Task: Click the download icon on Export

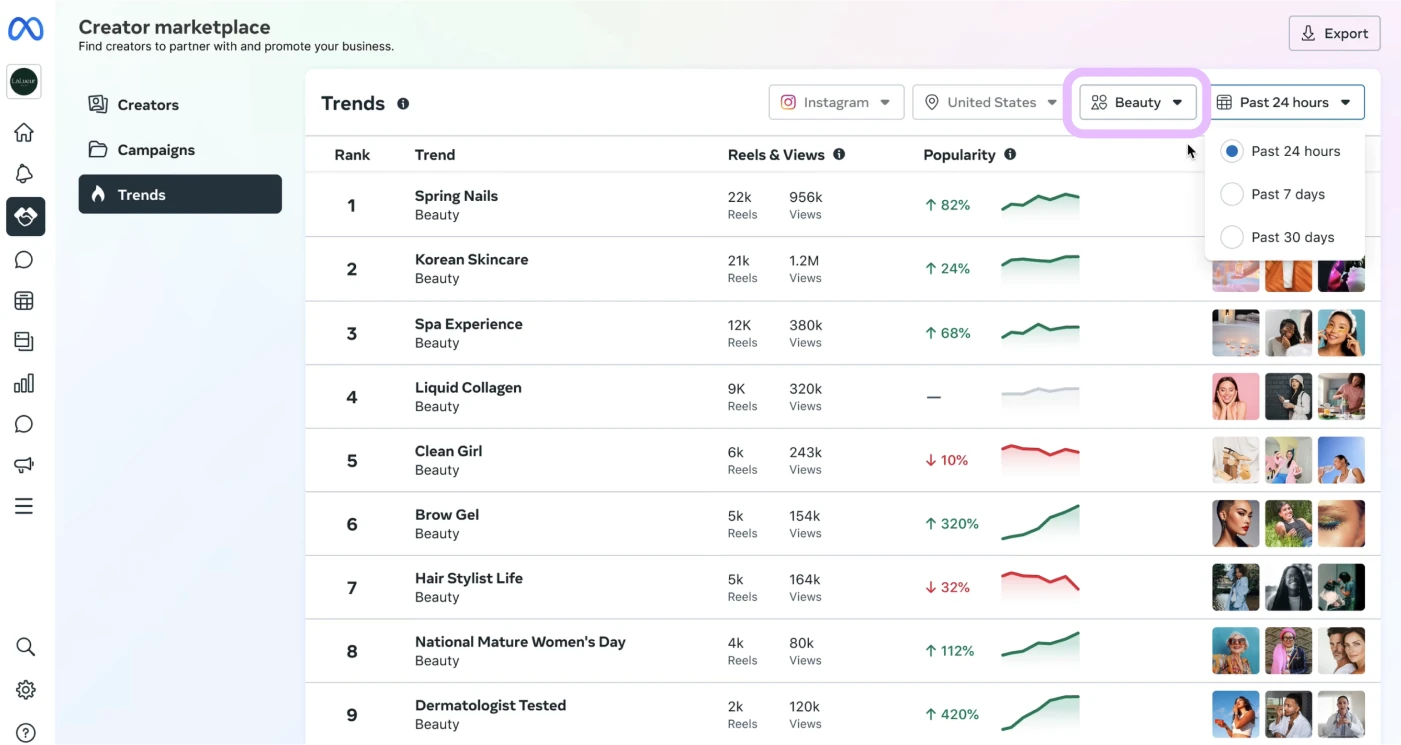Action: 1308,33
